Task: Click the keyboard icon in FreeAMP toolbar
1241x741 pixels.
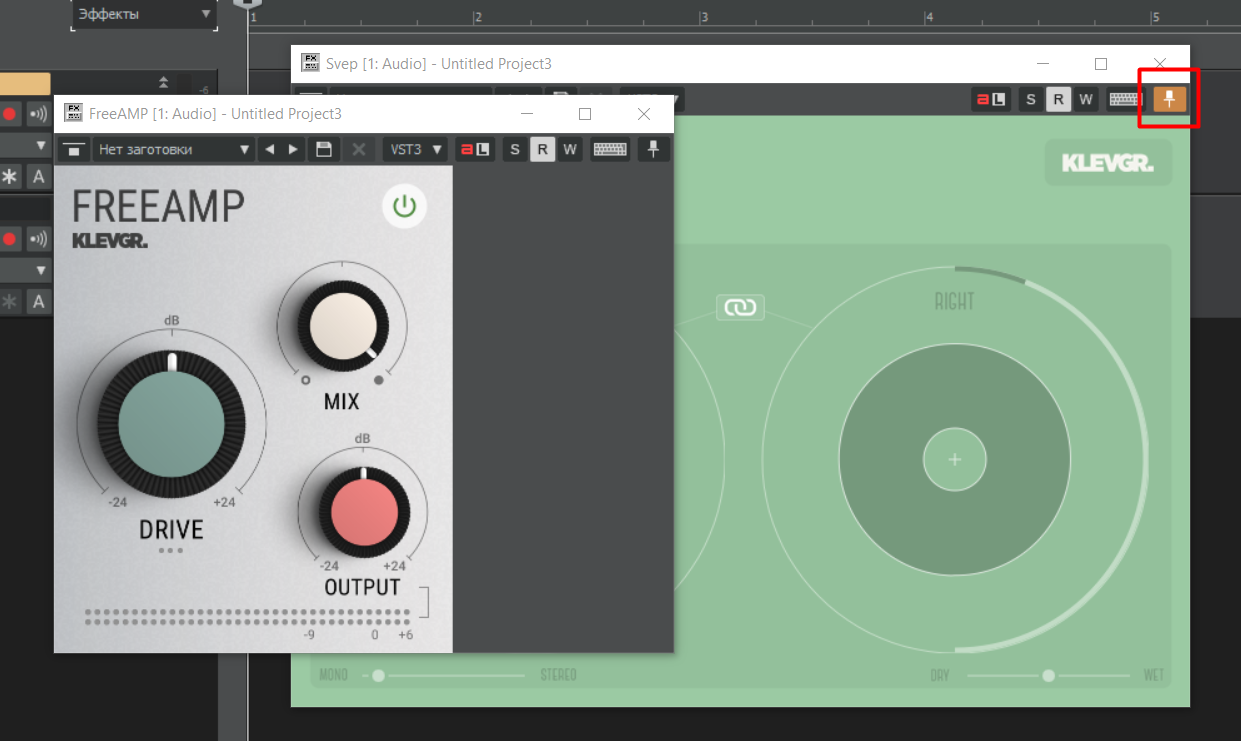Action: pyautogui.click(x=610, y=150)
